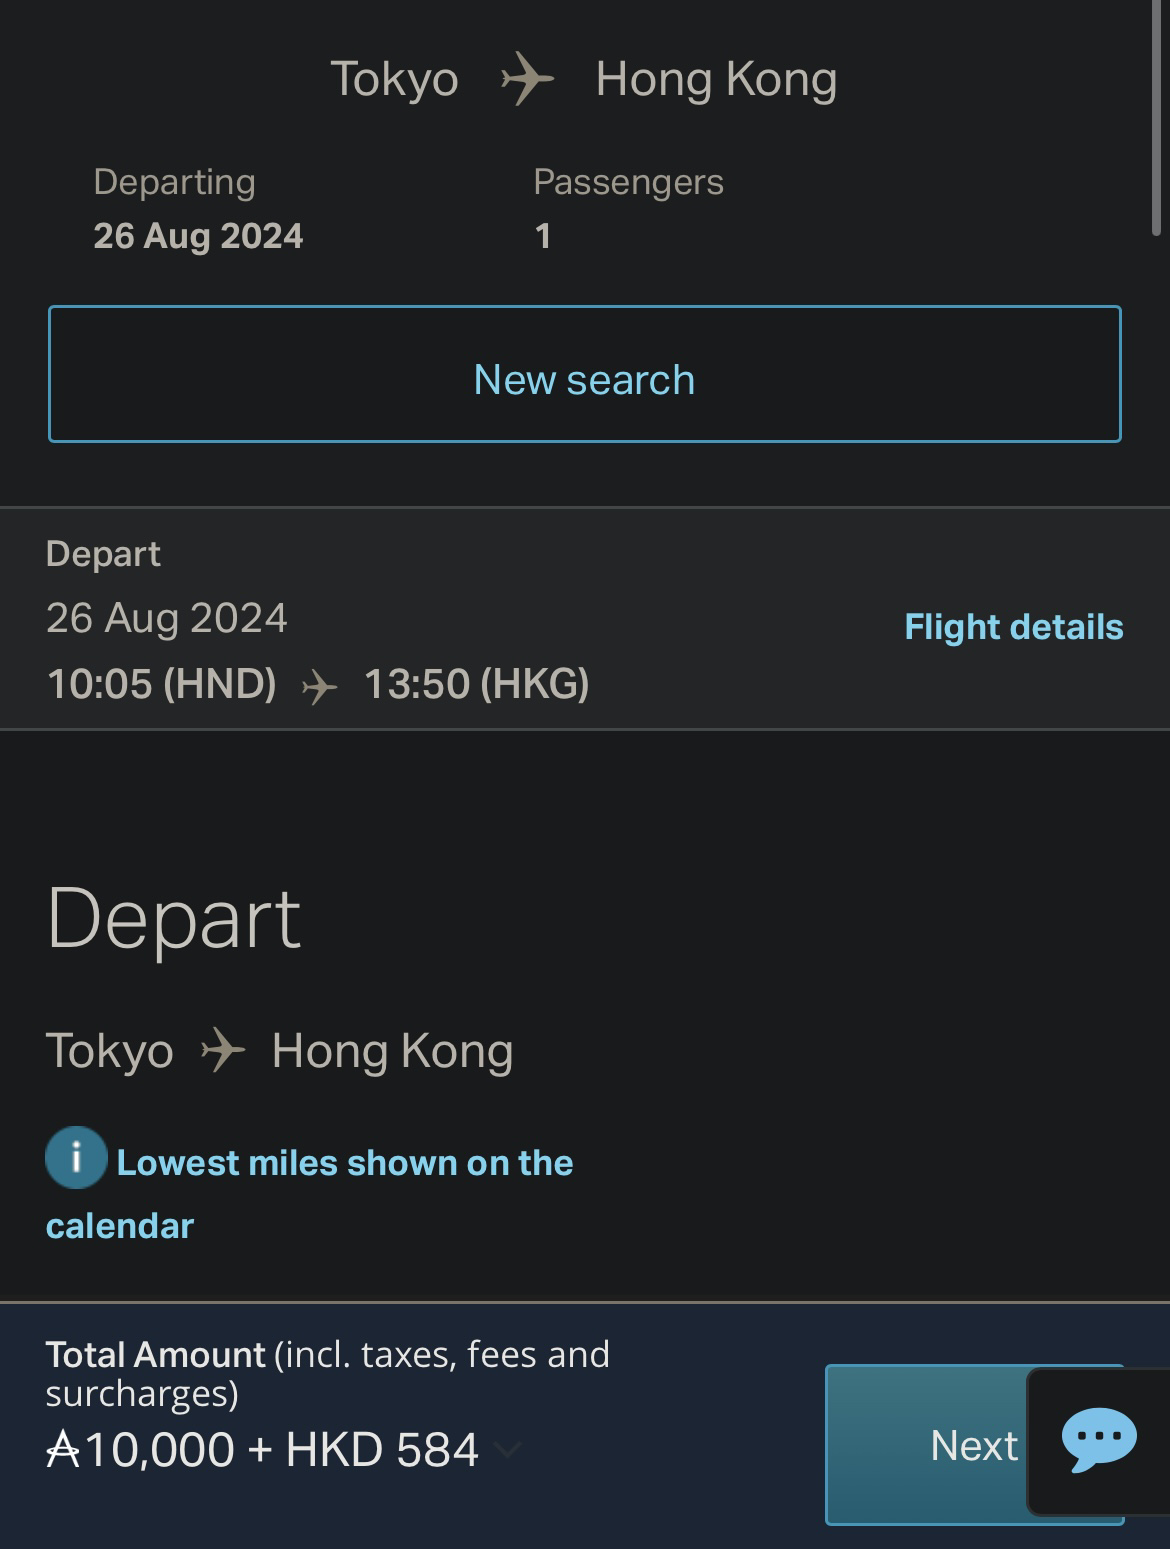Expand the Total Amount breakdown chevron

click(x=508, y=1450)
